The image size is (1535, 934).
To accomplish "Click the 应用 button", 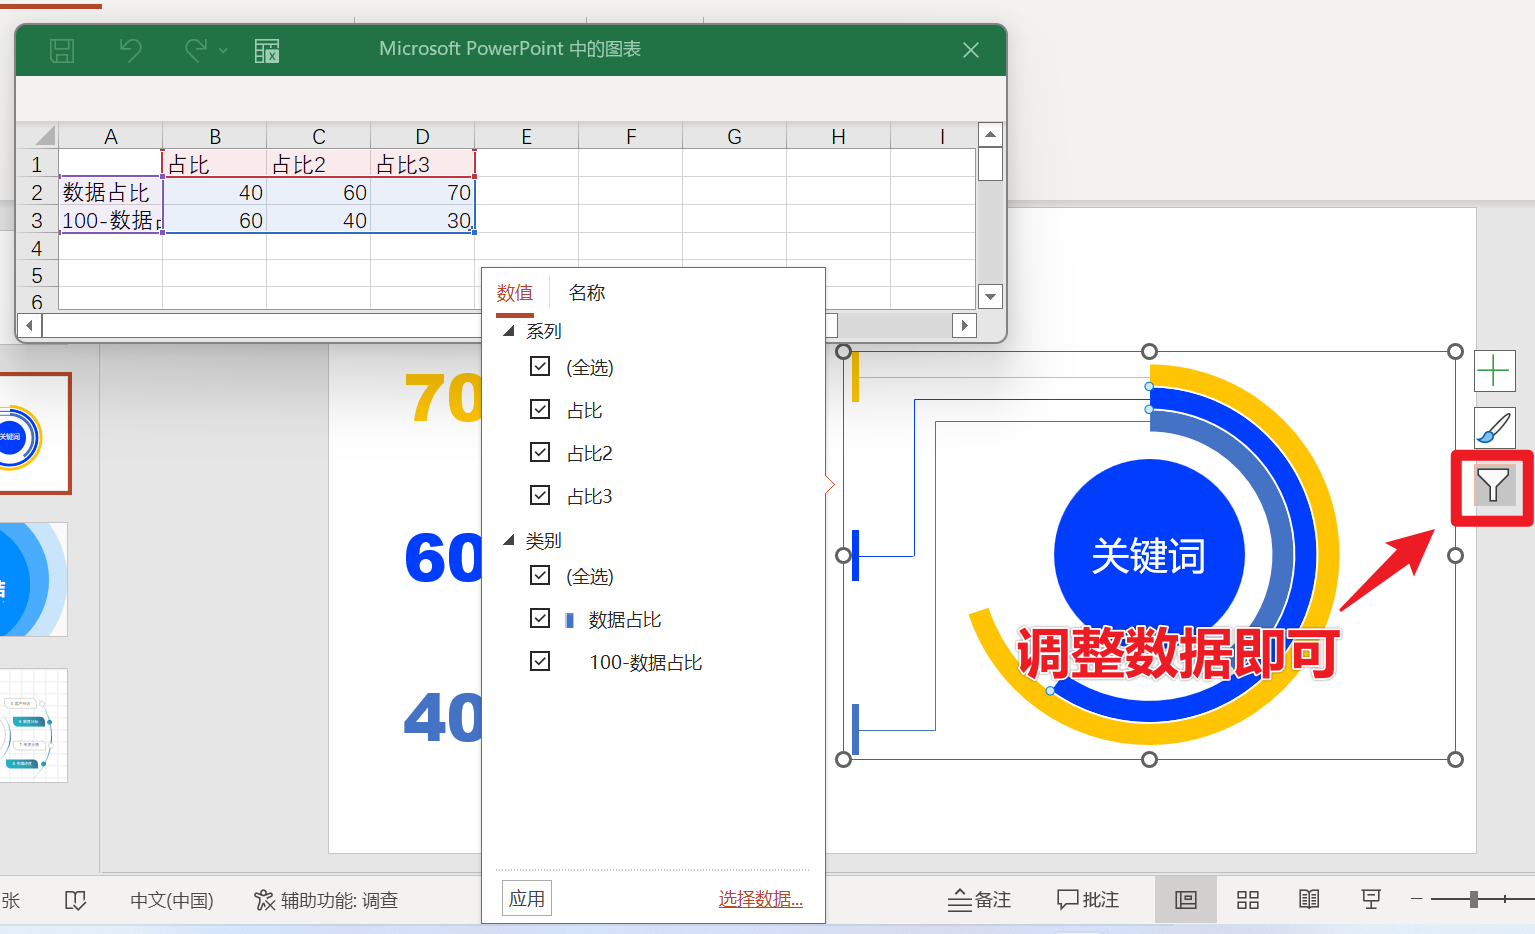I will click(527, 898).
